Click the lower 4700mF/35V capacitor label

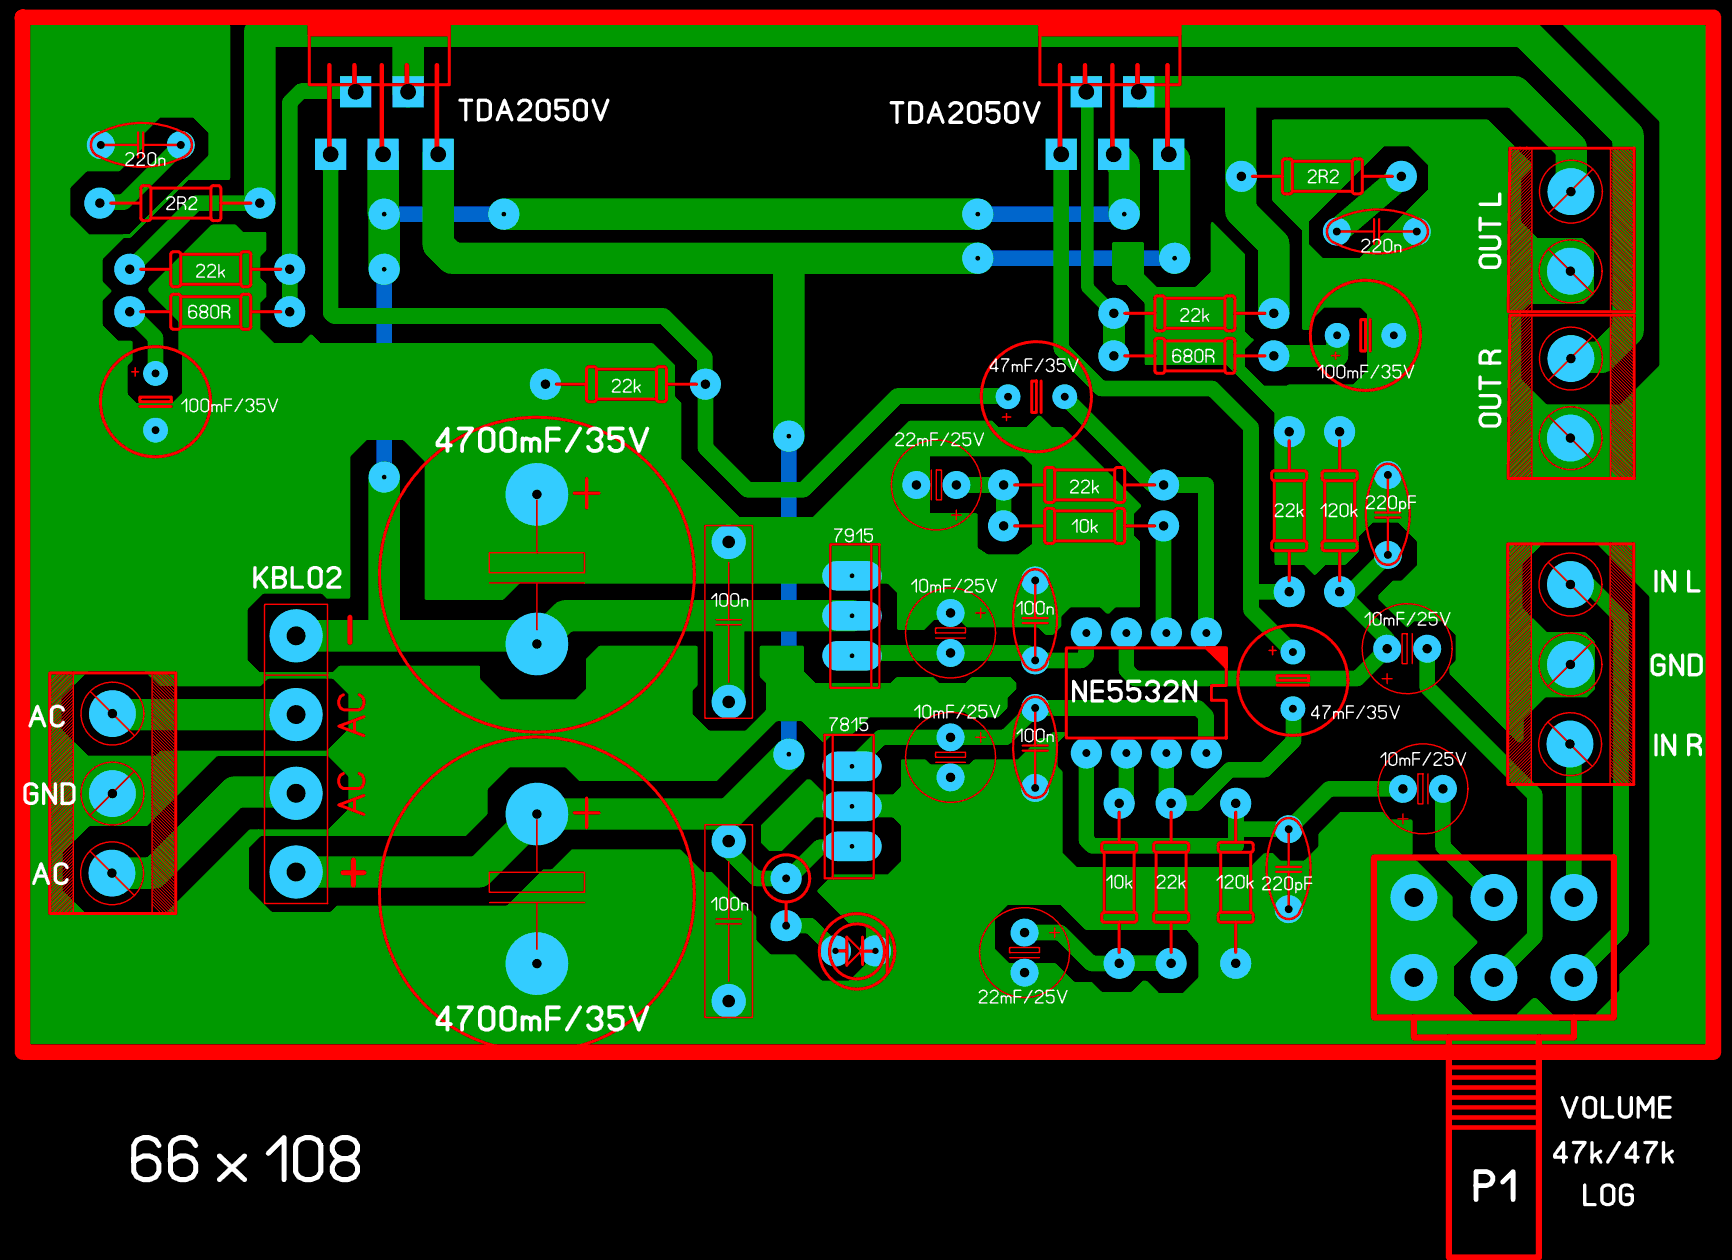(x=542, y=1019)
